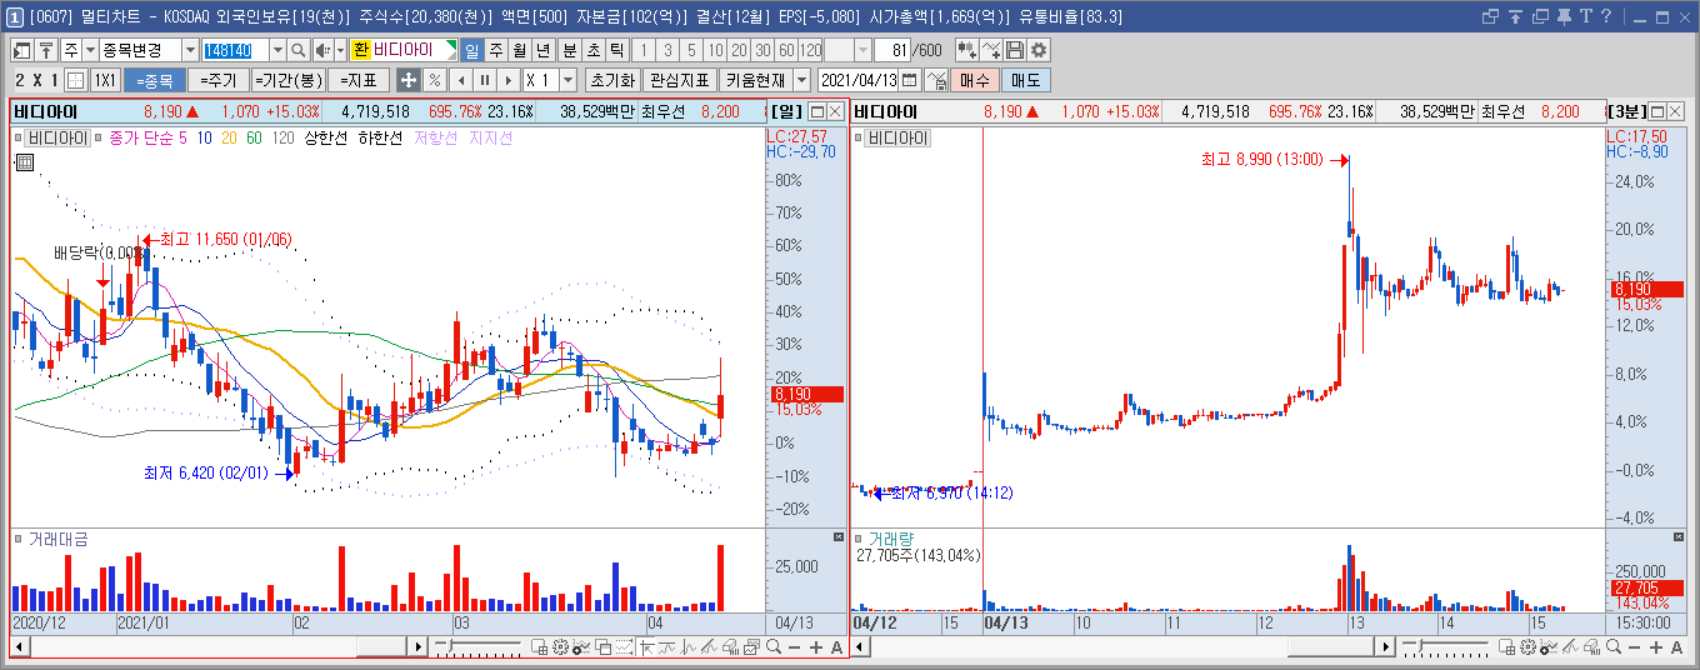Select the 주 (weekly) period toggle

coord(496,50)
